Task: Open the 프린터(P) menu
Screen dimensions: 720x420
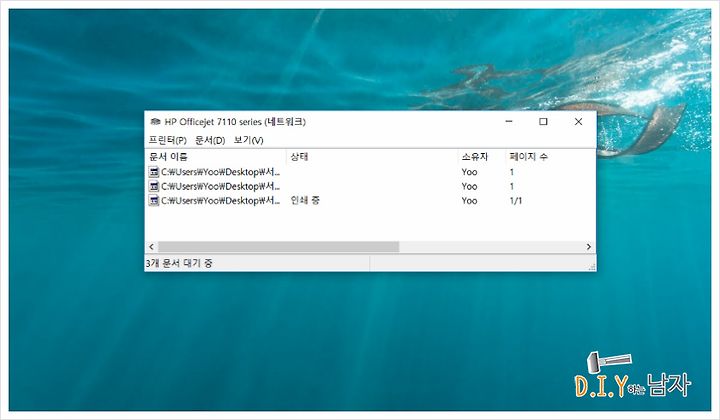Action: 167,140
